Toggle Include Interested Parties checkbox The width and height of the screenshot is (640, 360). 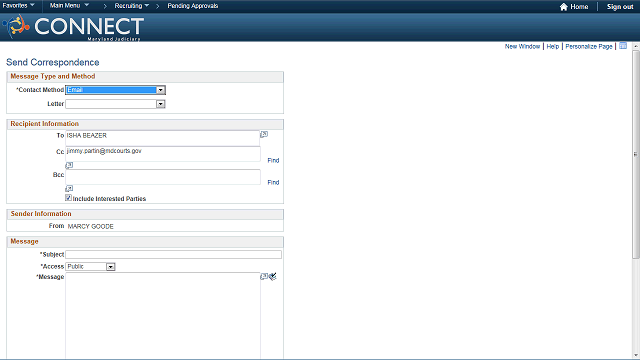point(68,198)
